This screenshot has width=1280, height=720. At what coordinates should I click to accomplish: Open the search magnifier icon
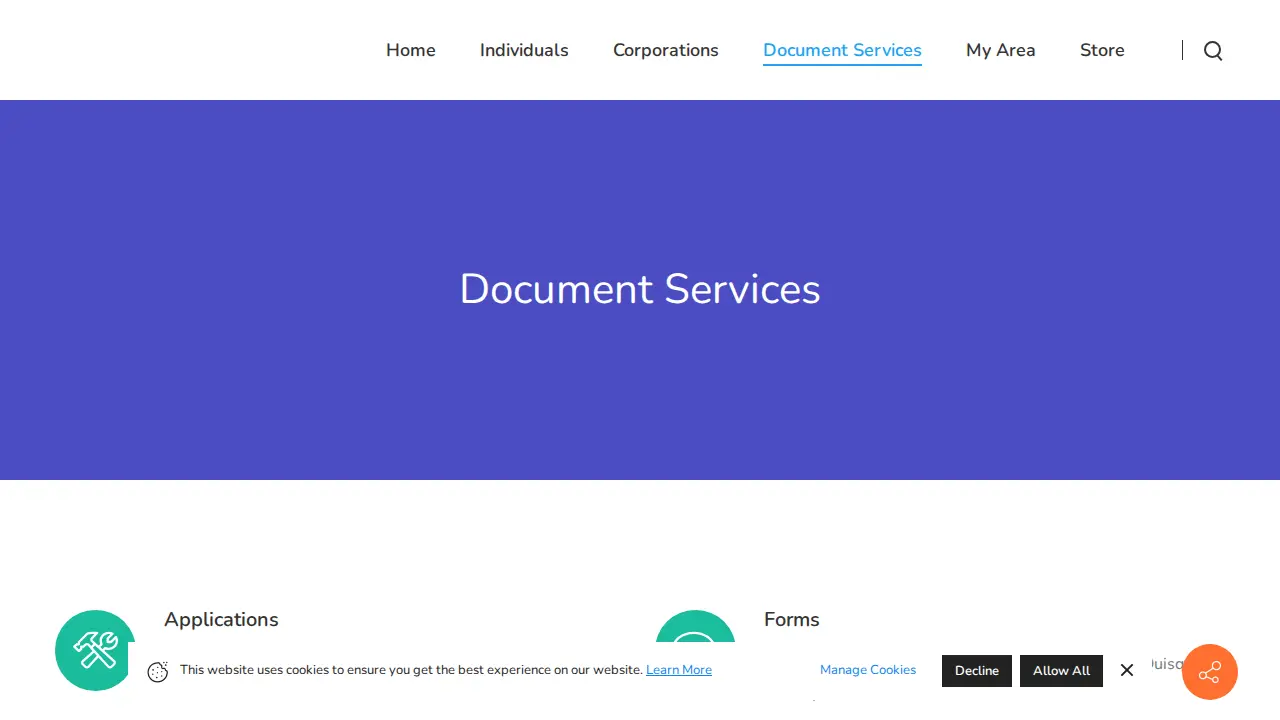(1213, 51)
